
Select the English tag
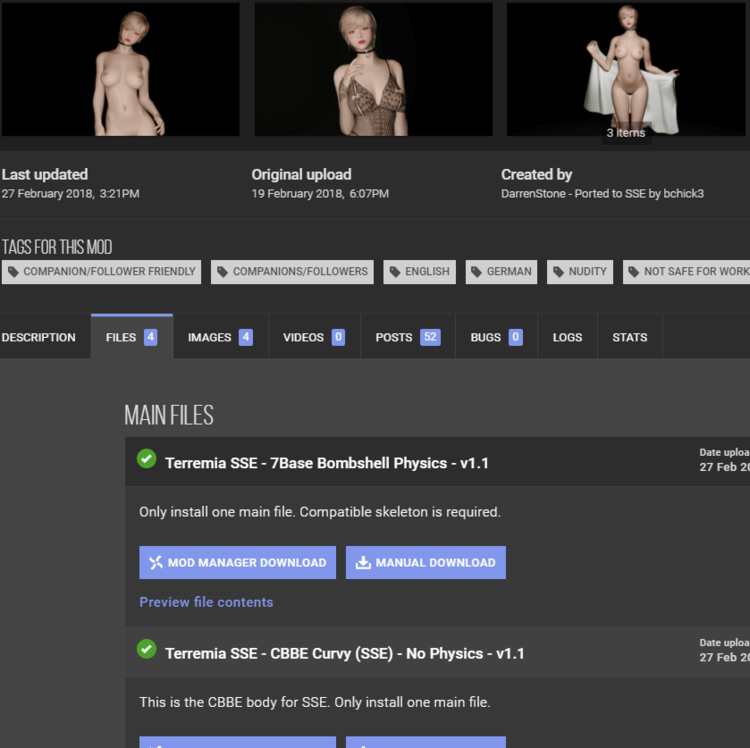(x=419, y=272)
